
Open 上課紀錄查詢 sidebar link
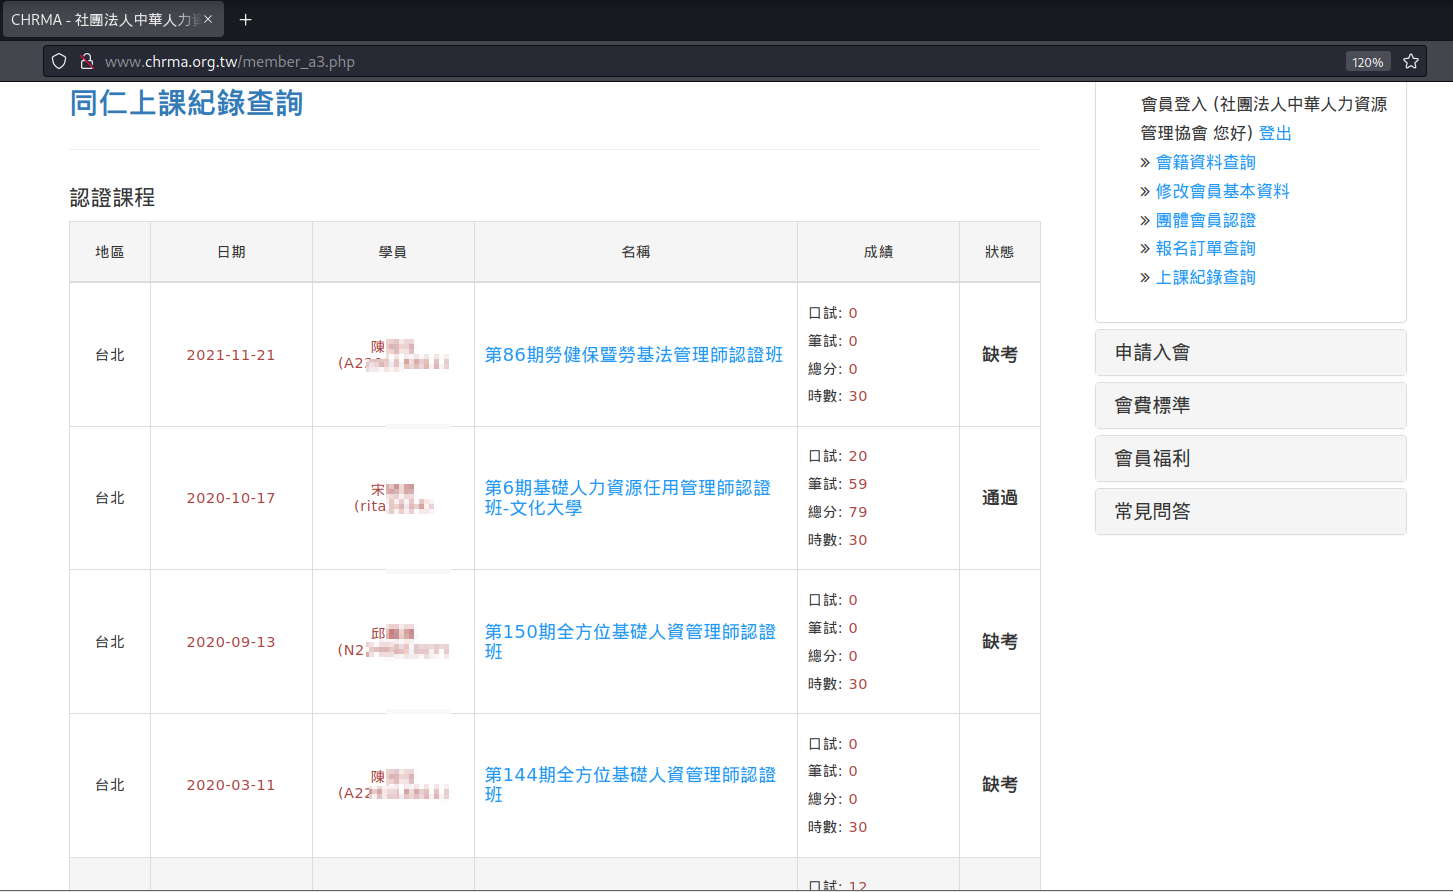tap(1206, 277)
